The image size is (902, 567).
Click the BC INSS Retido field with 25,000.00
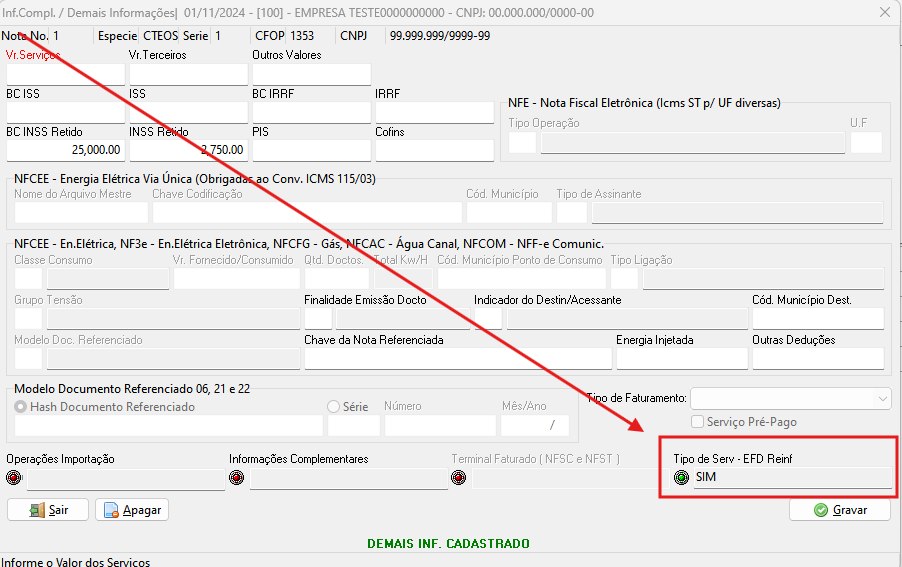tap(66, 150)
